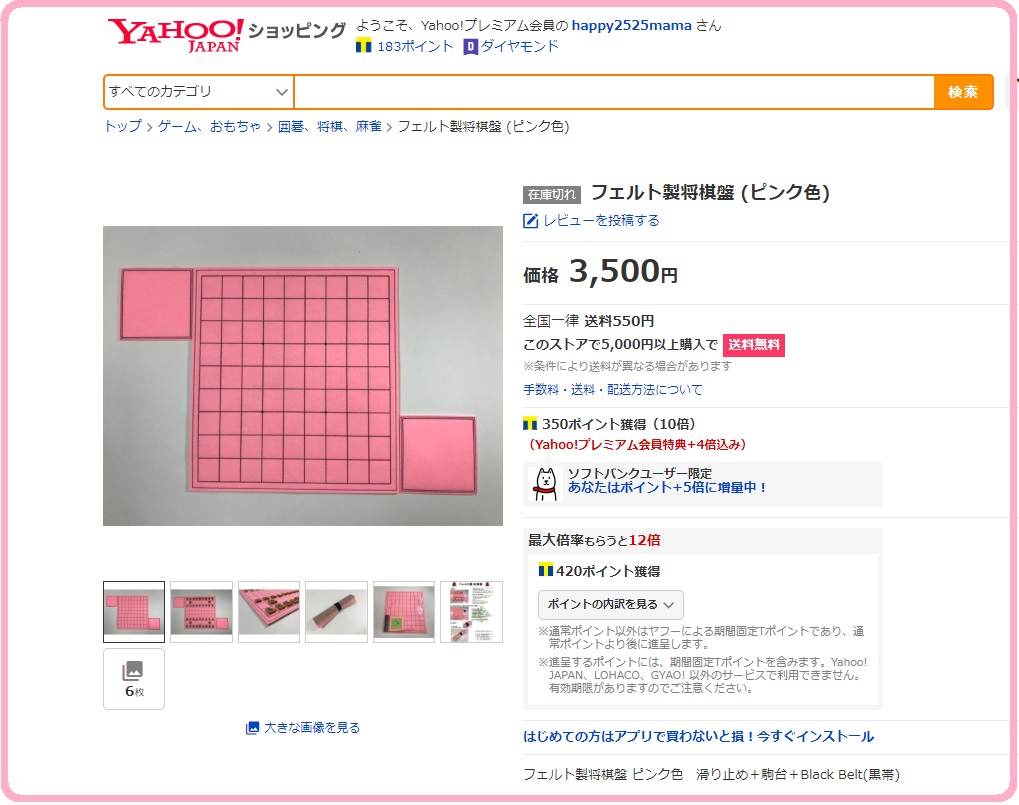Screen dimensions: 1019x805
Task: Click the pencil icon for レビューを投稿する
Action: (530, 221)
